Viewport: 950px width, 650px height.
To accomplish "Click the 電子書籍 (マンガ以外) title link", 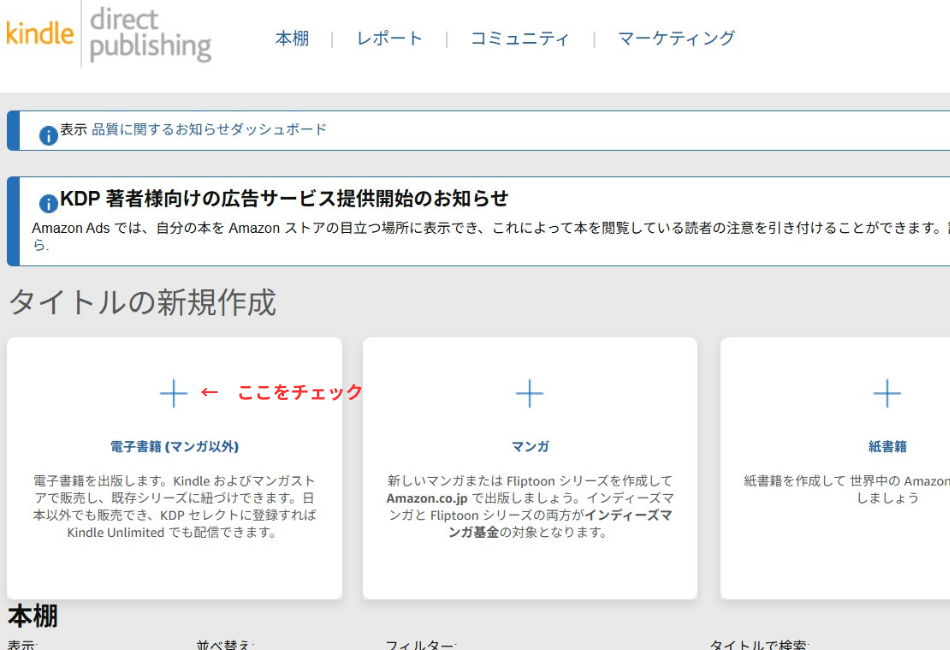I will (x=172, y=446).
